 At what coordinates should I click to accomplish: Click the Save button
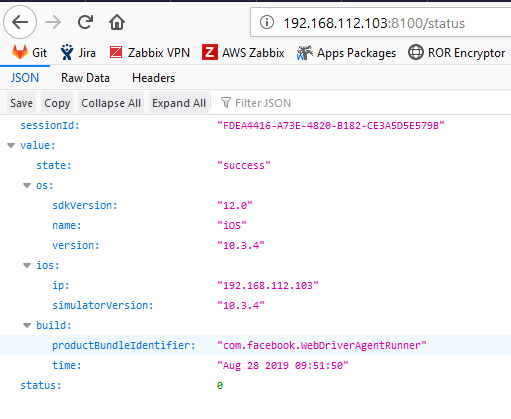tap(21, 103)
